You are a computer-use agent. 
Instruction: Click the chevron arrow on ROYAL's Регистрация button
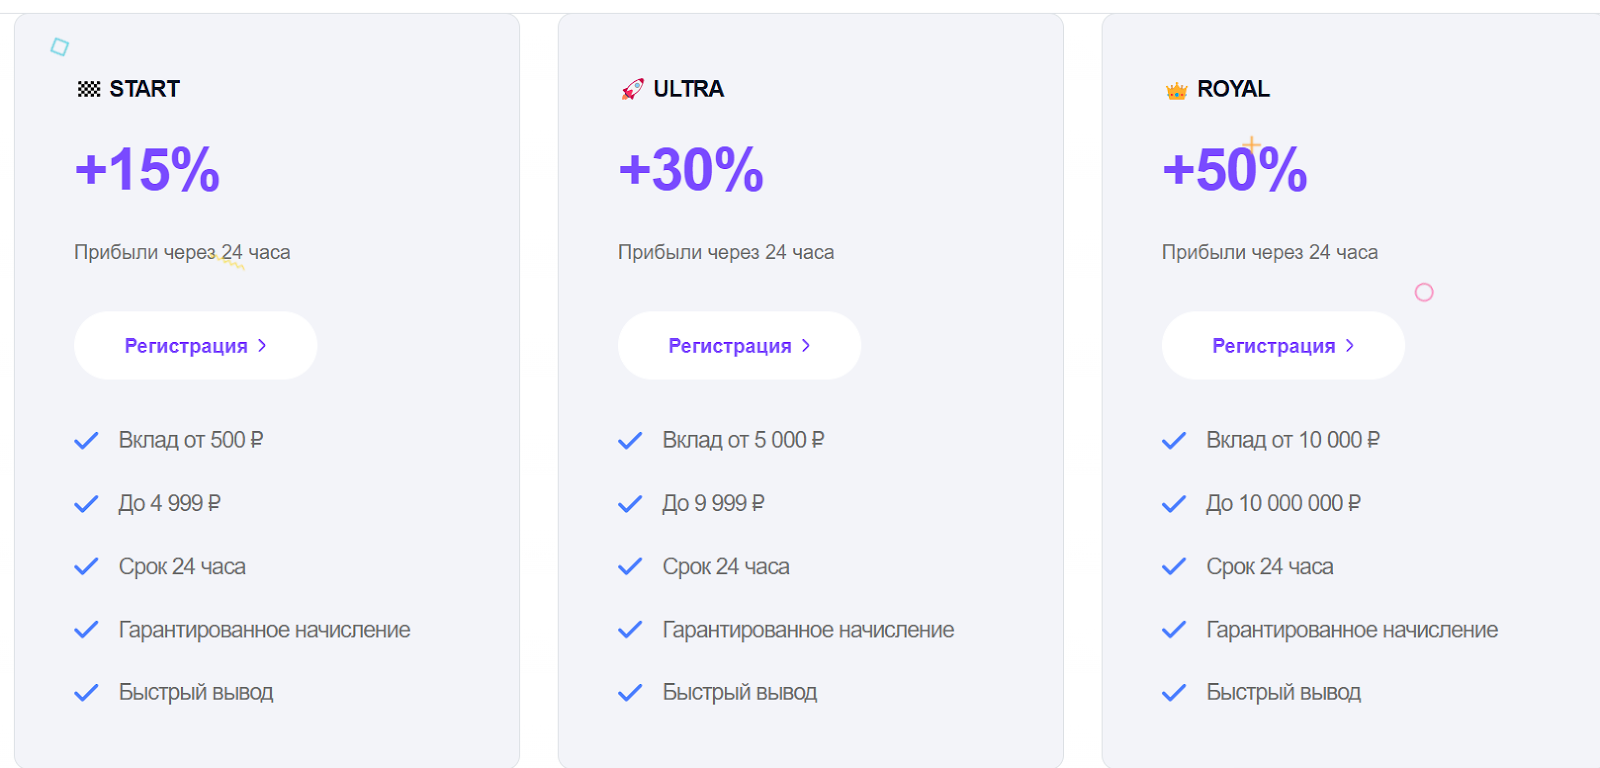[x=1350, y=345]
